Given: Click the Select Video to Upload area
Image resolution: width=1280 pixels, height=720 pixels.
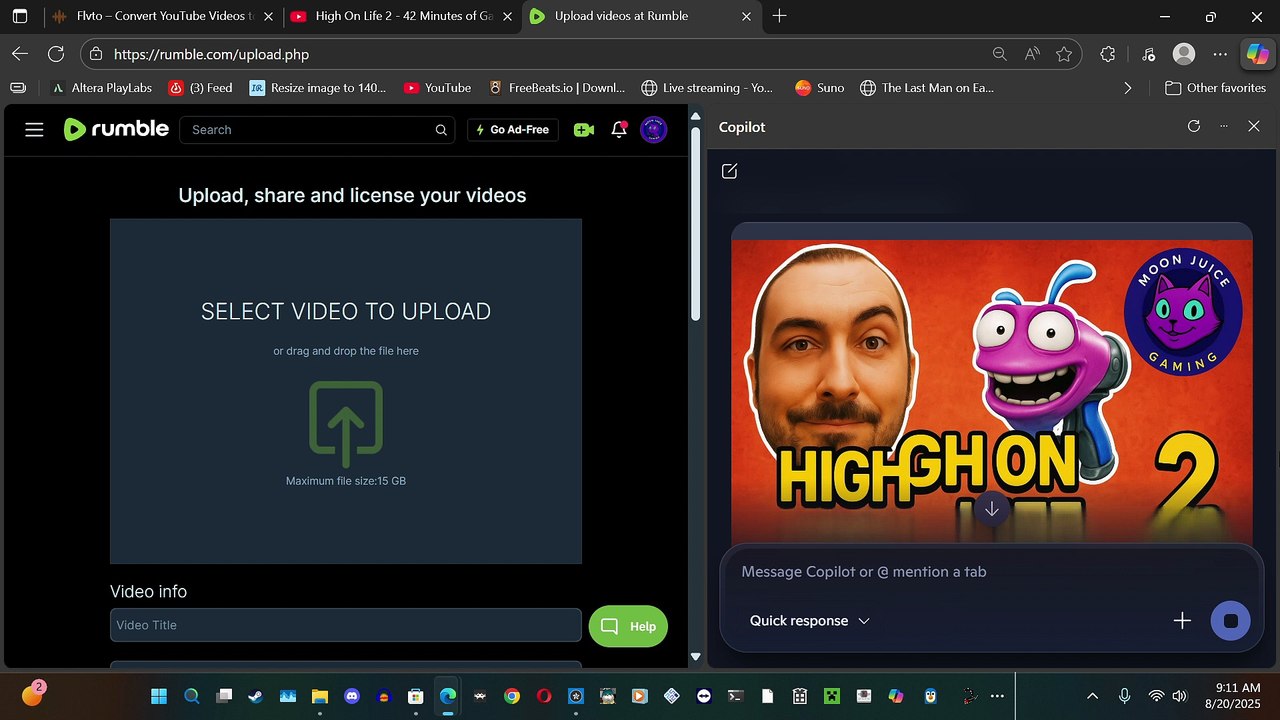Looking at the screenshot, I should 346,391.
